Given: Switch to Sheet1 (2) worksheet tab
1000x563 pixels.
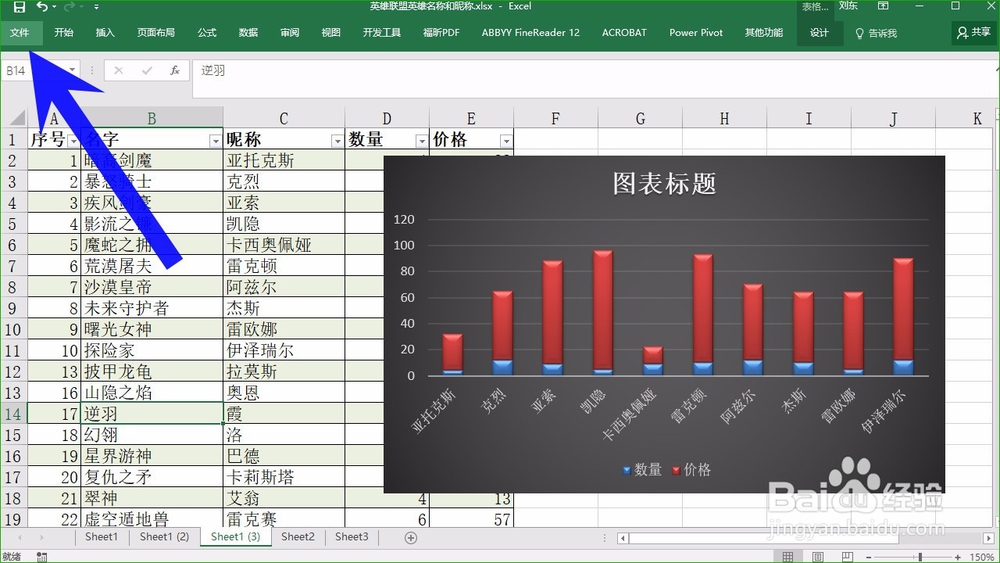Looking at the screenshot, I should 165,537.
